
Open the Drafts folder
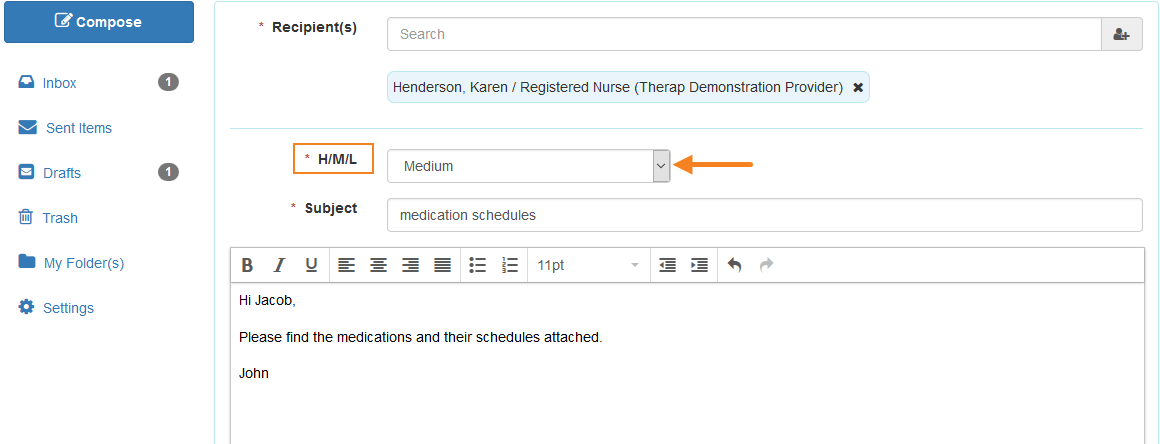click(x=62, y=173)
